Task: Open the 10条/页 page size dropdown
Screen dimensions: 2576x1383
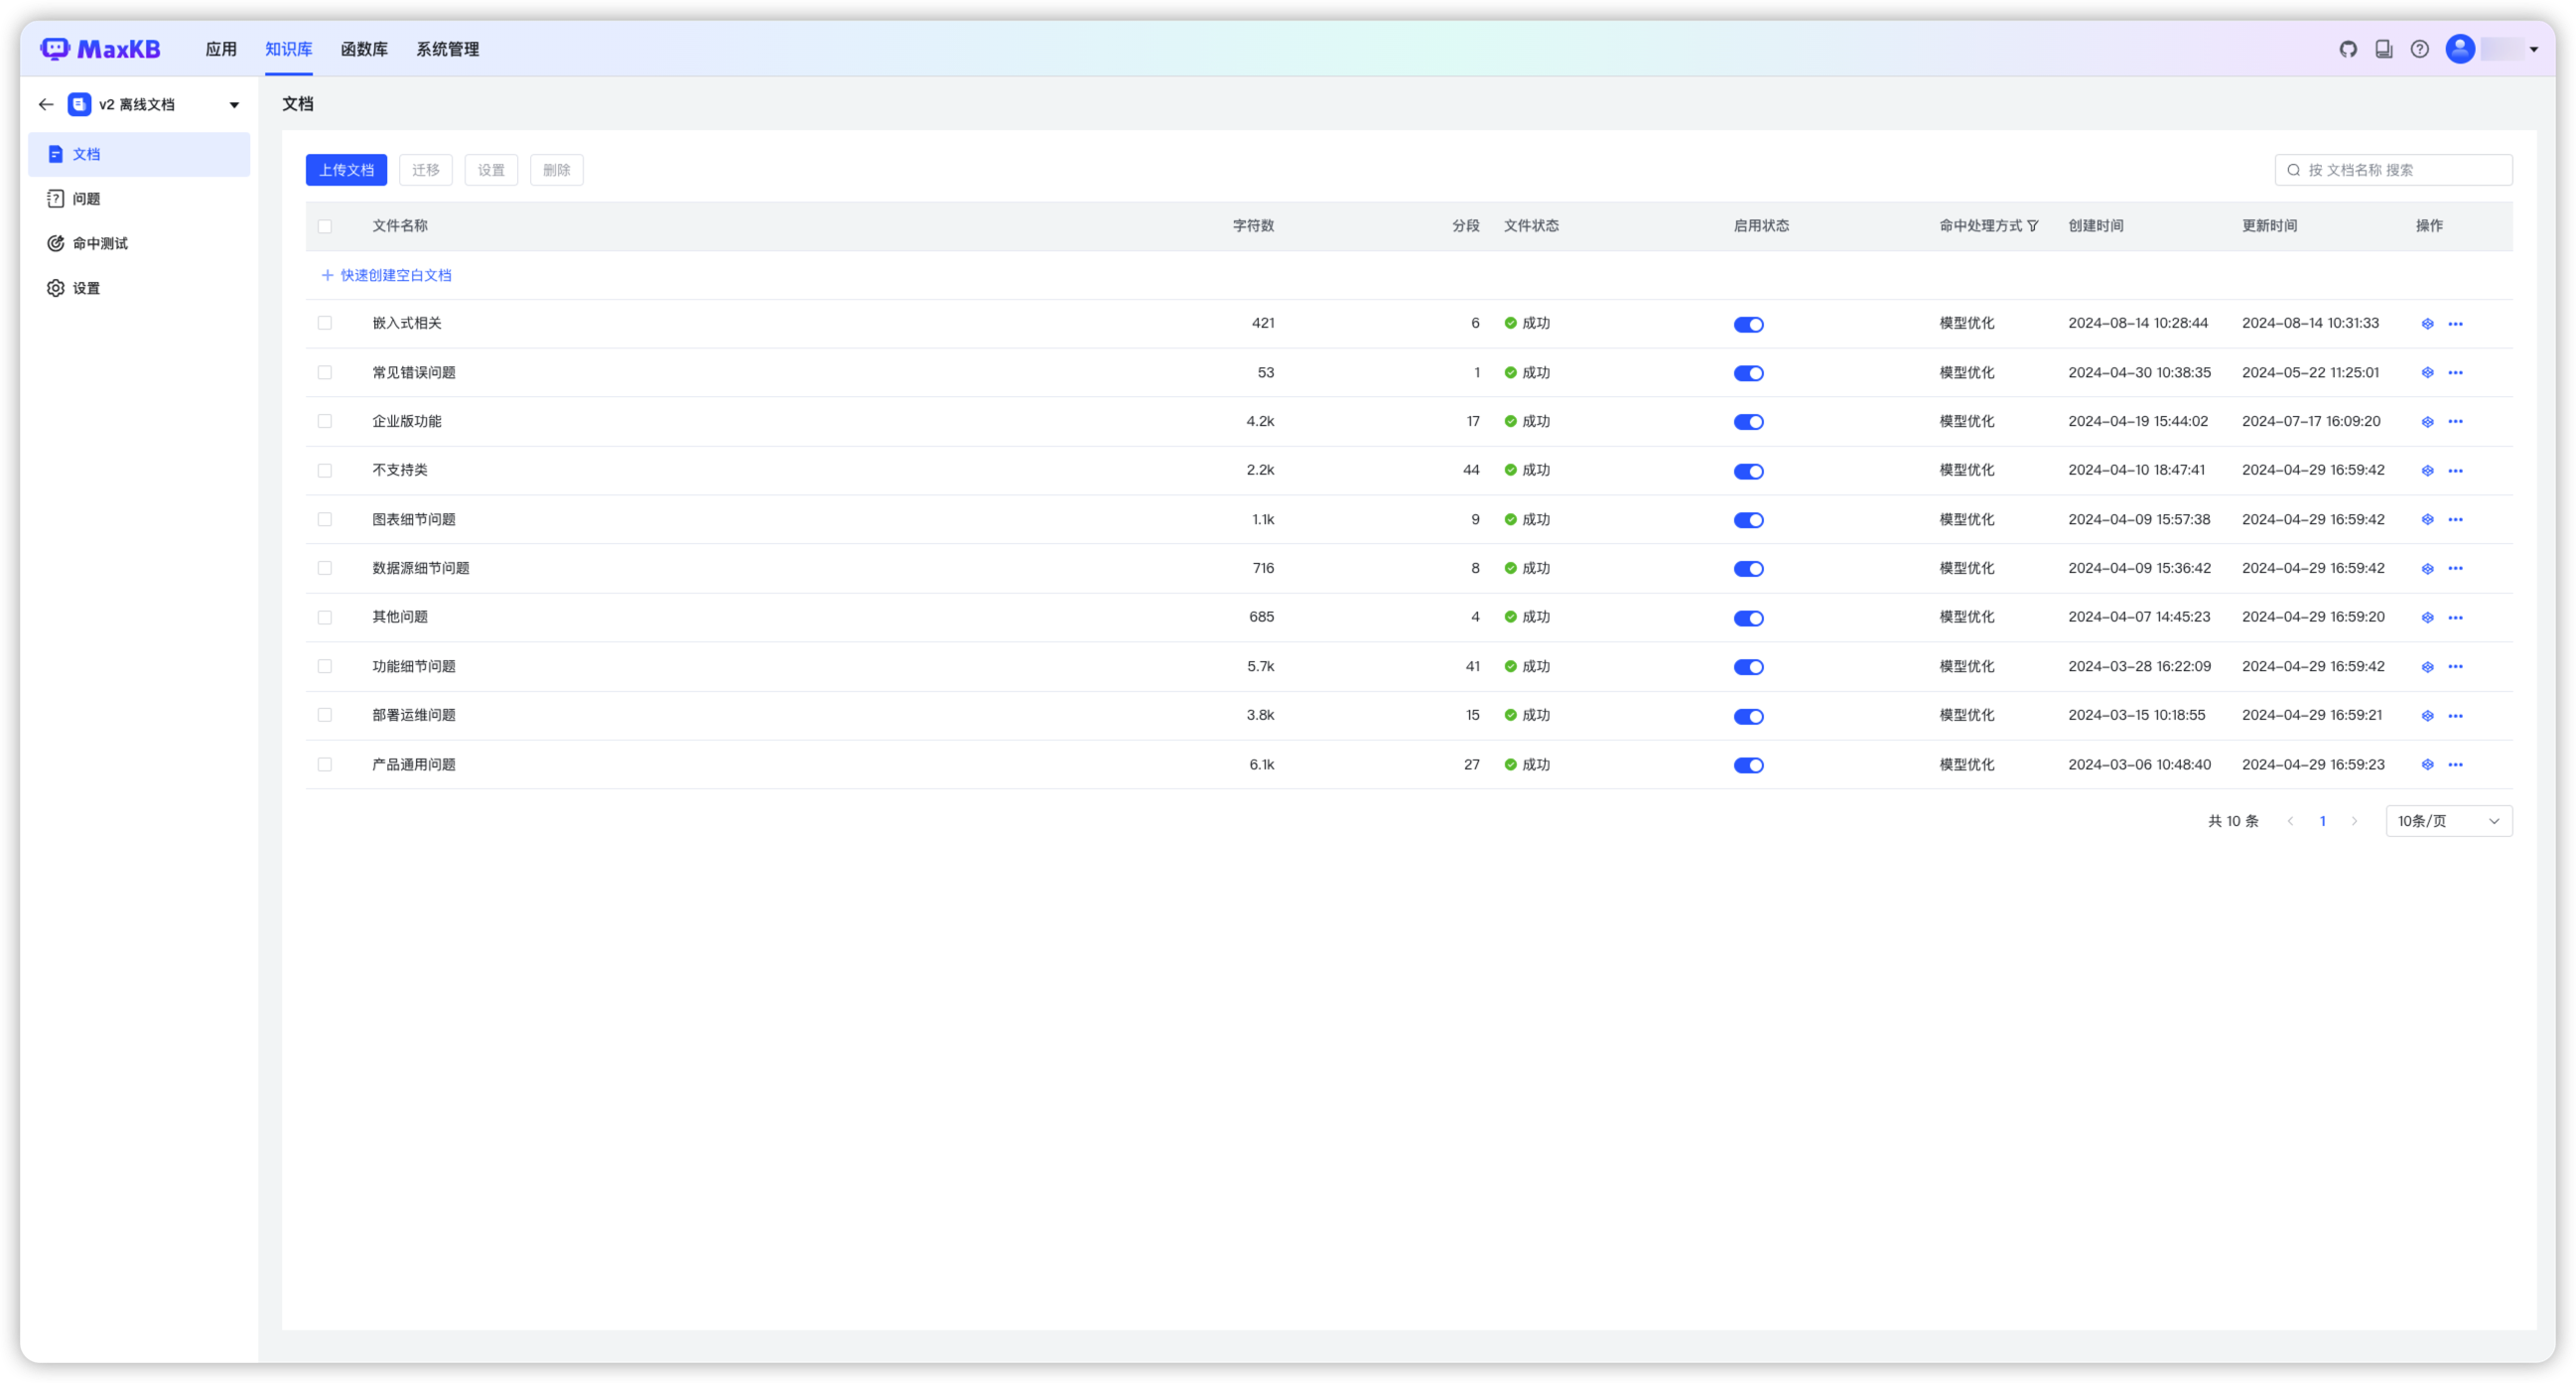Action: [x=2448, y=821]
